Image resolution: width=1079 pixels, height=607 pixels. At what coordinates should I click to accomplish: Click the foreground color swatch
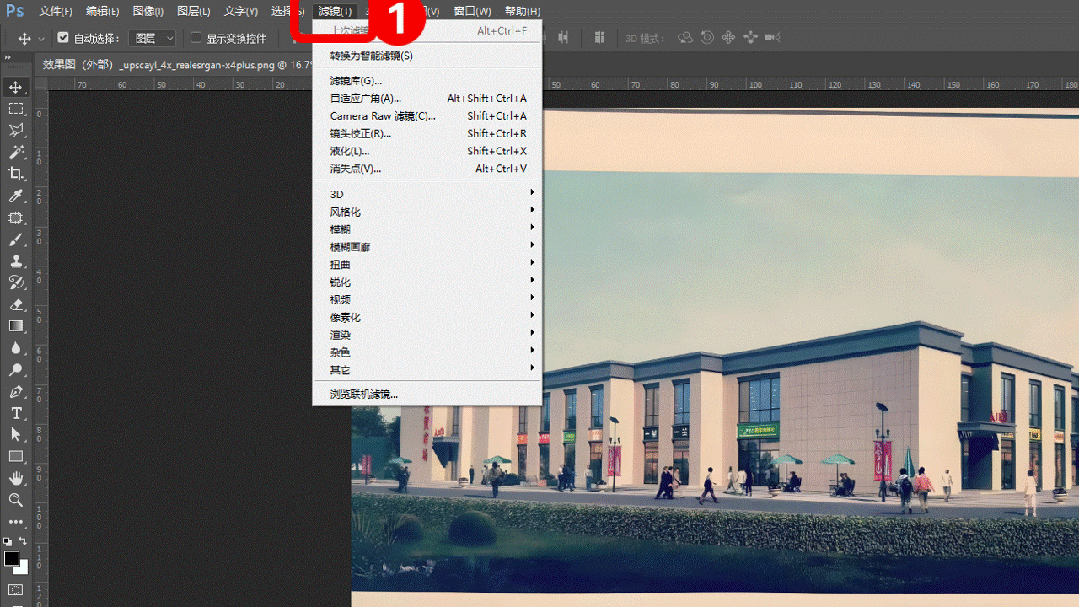[11, 559]
